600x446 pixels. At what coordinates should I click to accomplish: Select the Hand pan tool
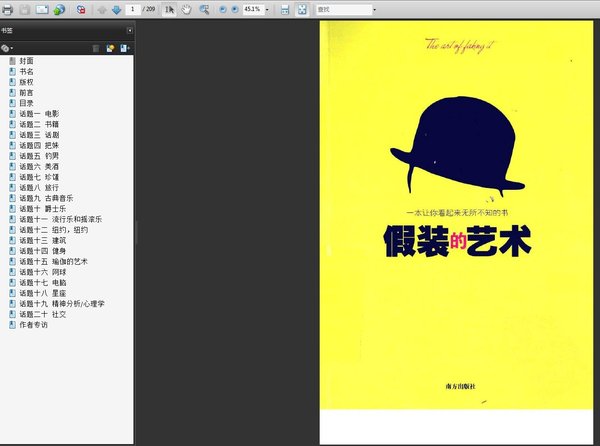[x=186, y=9]
